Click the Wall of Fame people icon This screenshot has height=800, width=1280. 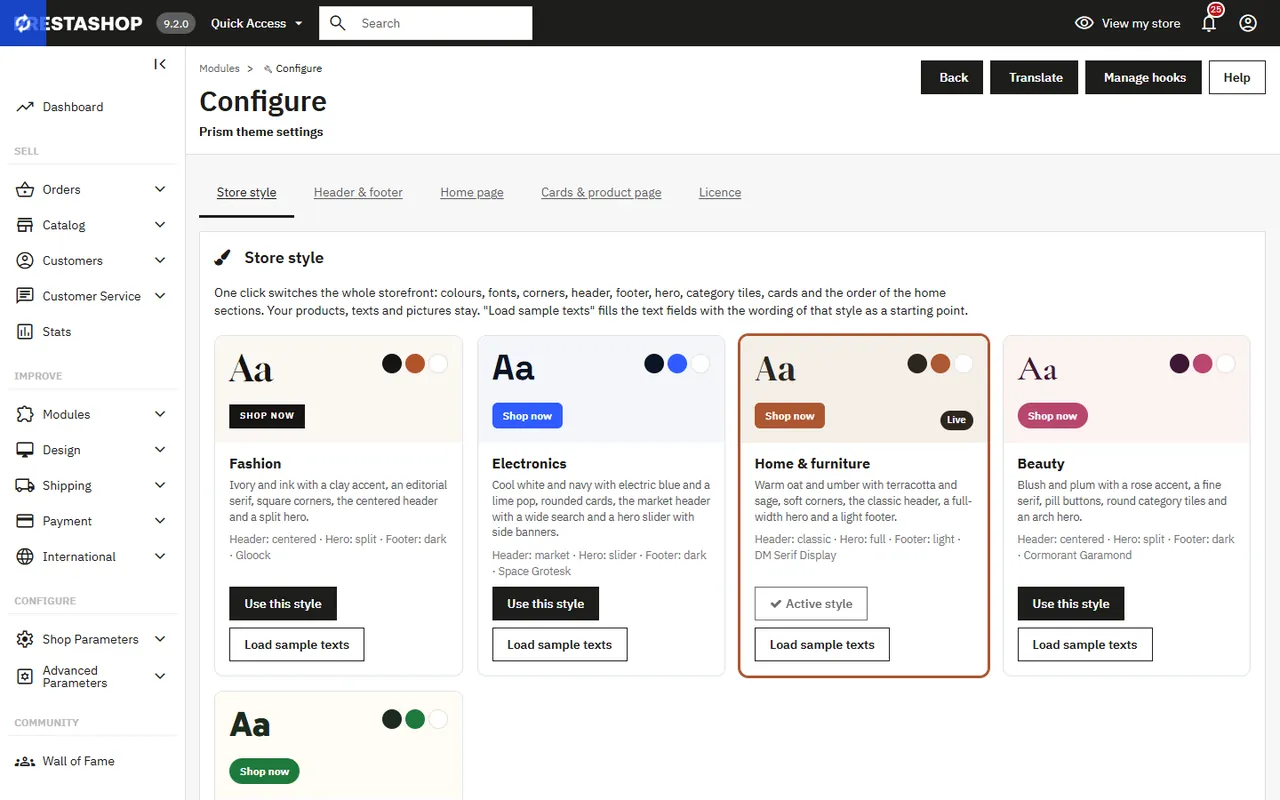(25, 761)
